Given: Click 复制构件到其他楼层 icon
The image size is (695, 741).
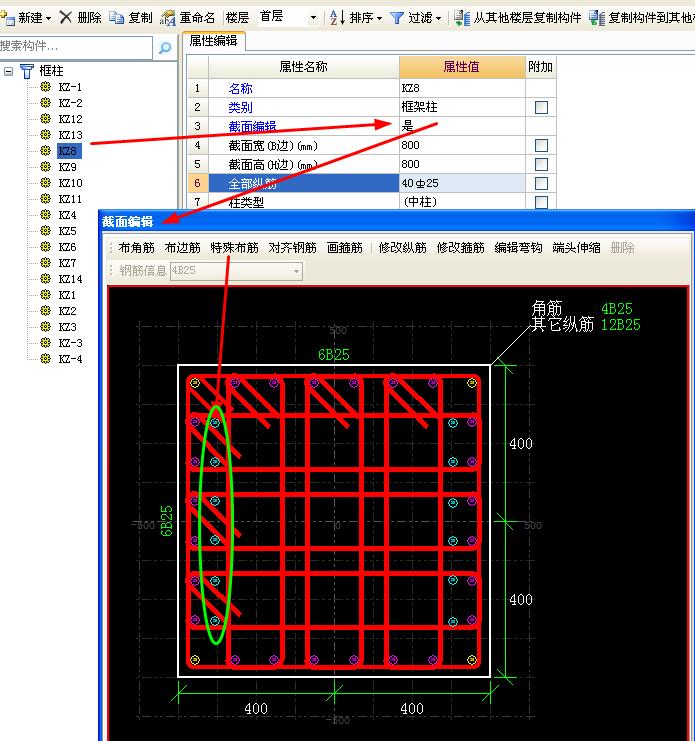Looking at the screenshot, I should point(597,18).
